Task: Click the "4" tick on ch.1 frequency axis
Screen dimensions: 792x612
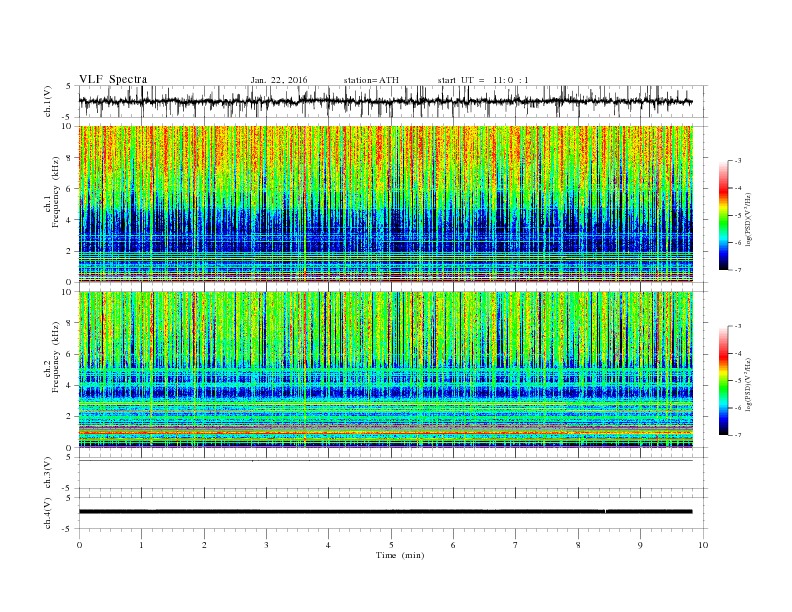Action: tap(70, 220)
